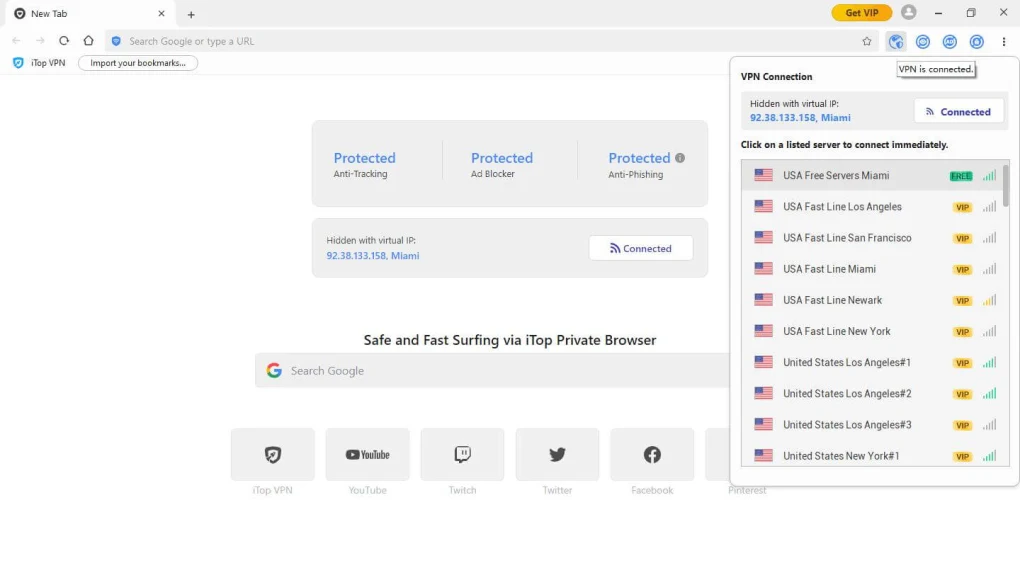Reload the page

pos(64,41)
